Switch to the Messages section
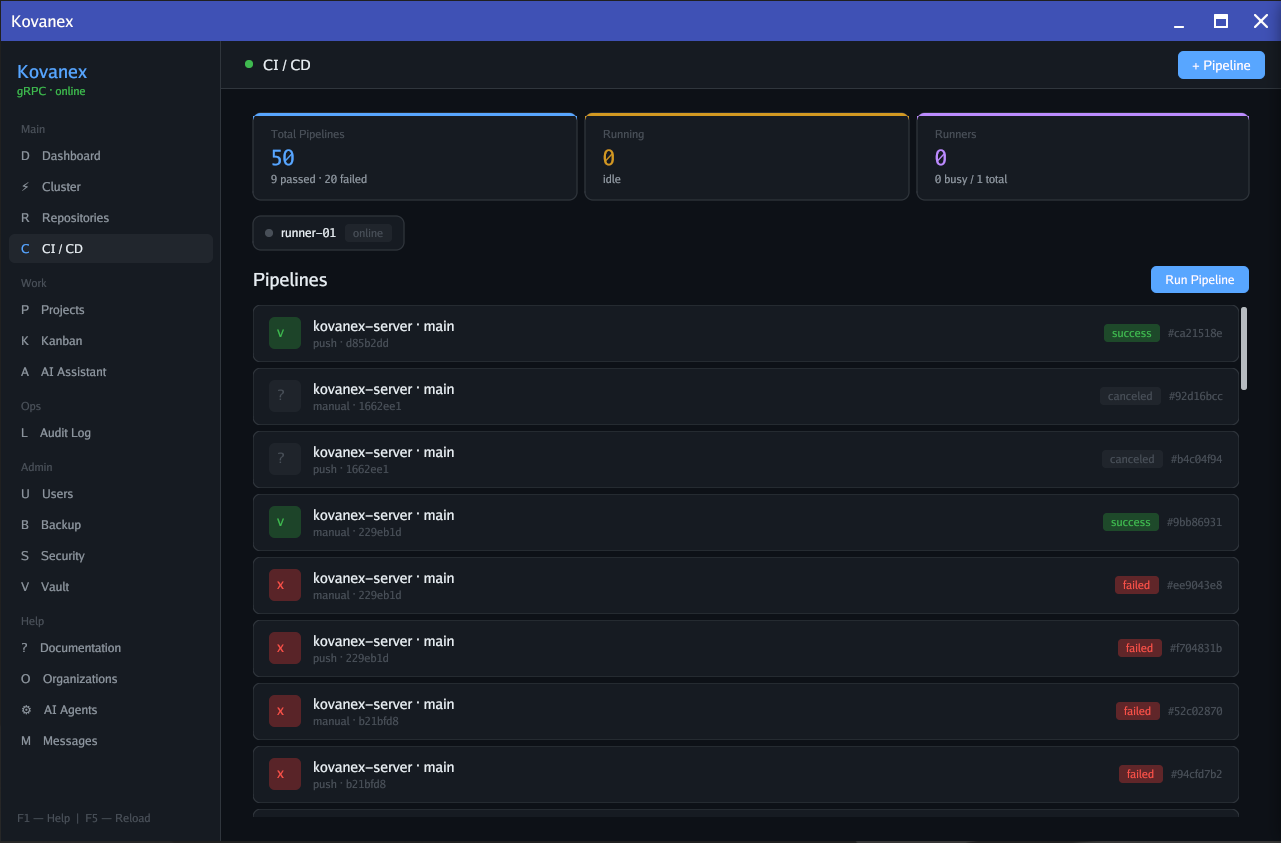 [x=24, y=740]
